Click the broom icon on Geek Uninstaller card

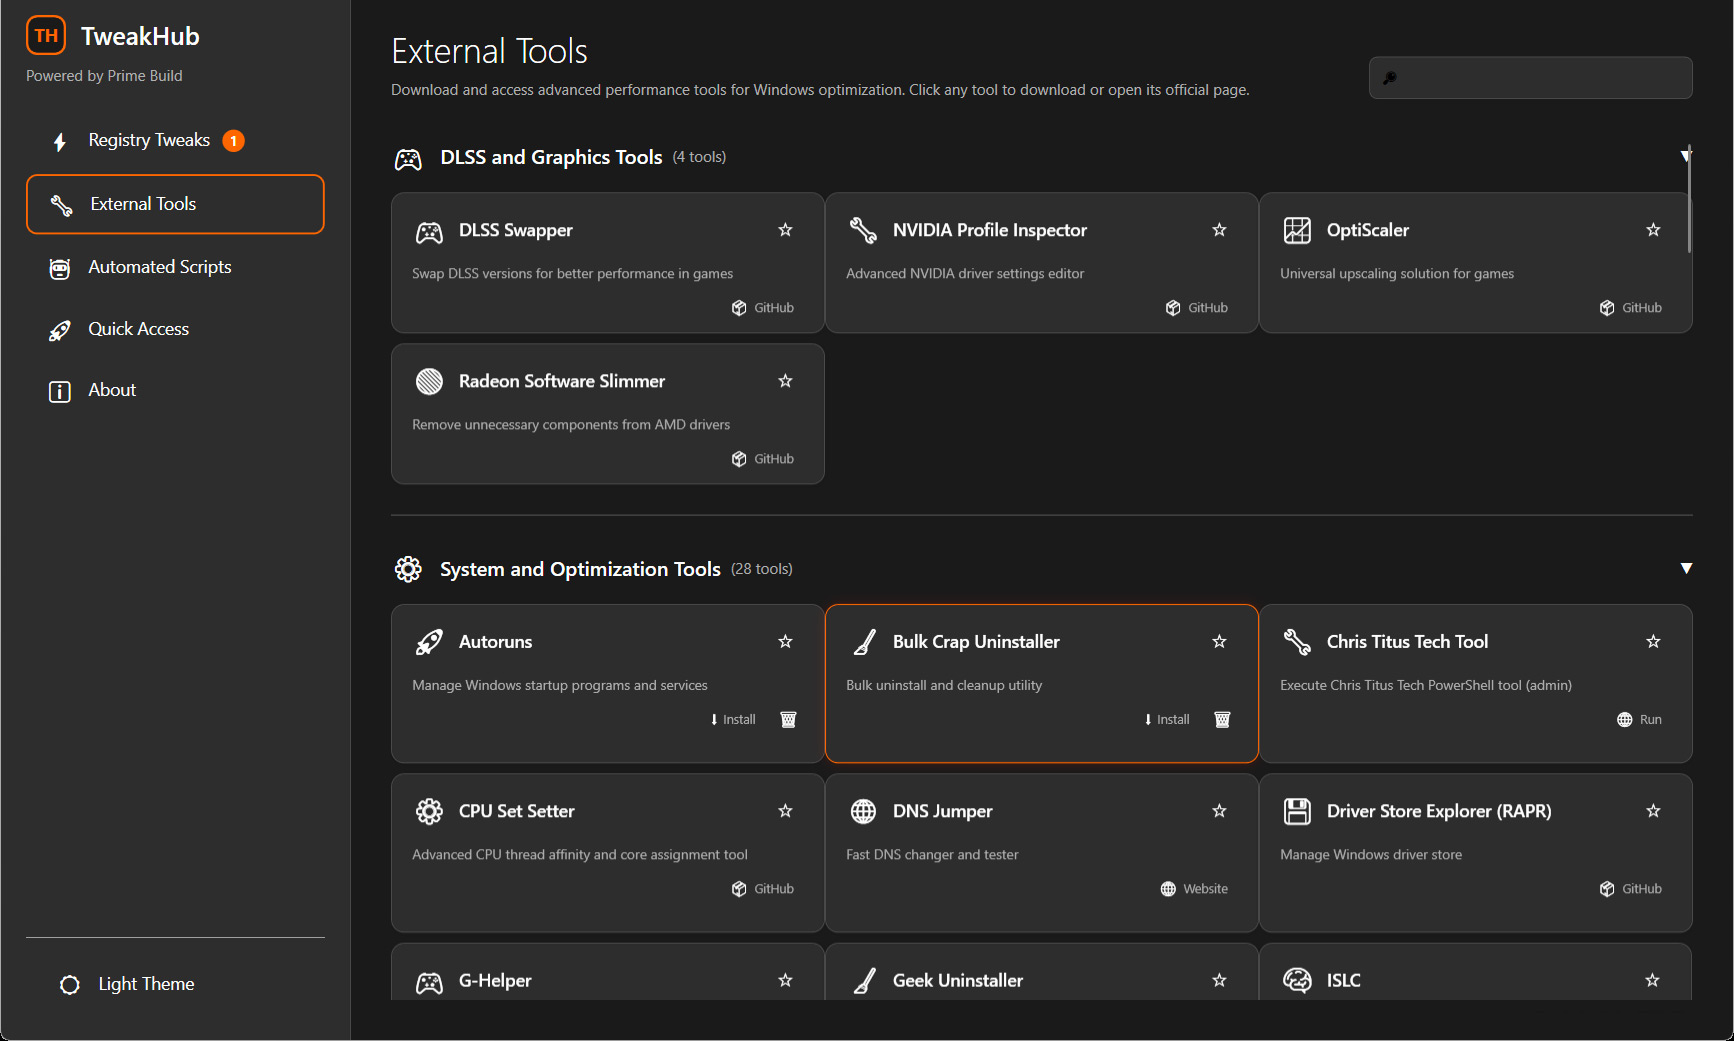(863, 981)
